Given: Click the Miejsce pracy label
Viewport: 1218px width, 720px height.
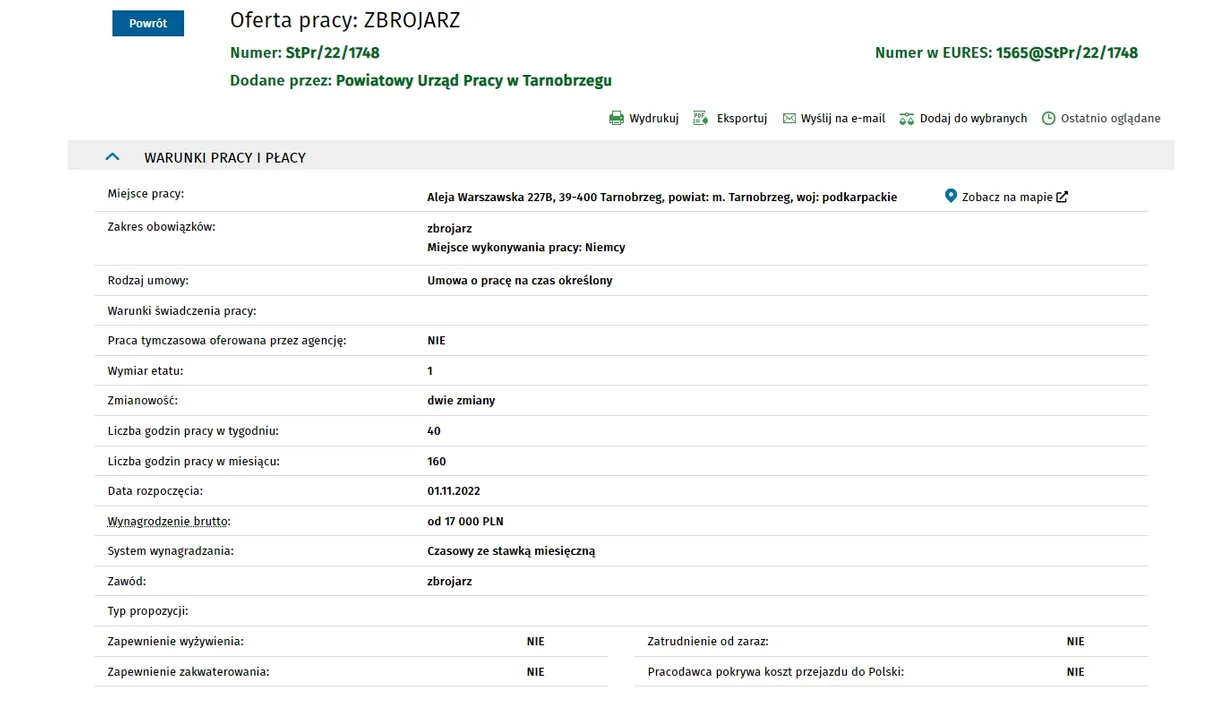Looking at the screenshot, I should pyautogui.click(x=146, y=193).
